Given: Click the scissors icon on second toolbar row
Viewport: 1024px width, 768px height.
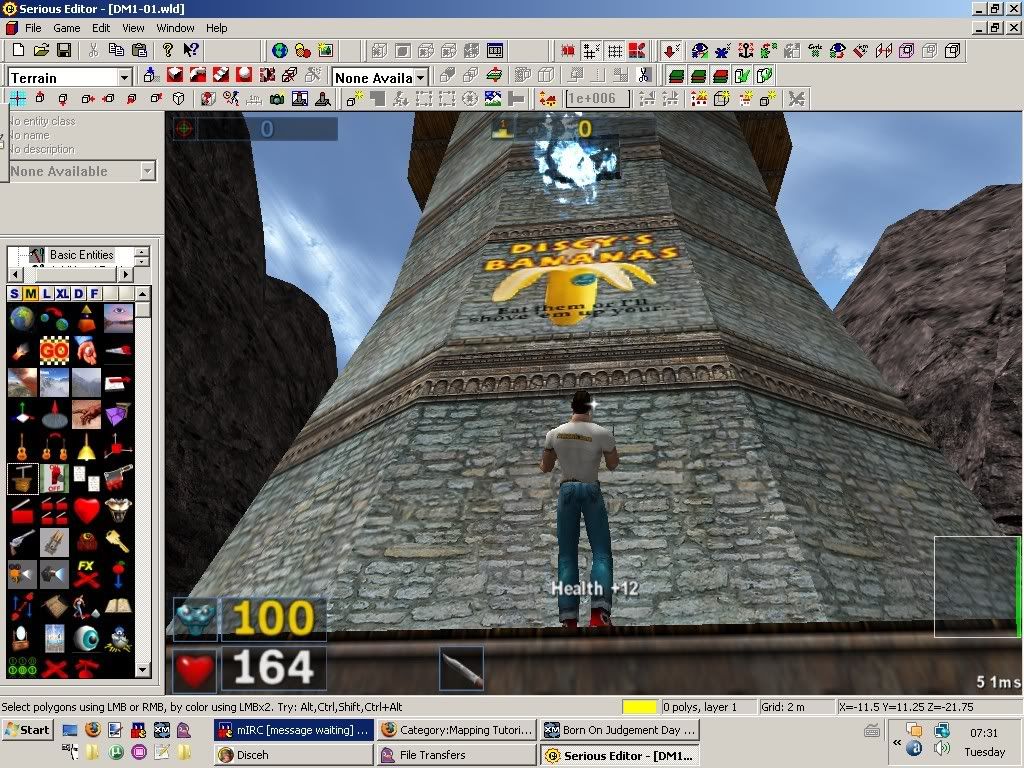Looking at the screenshot, I should pos(644,75).
